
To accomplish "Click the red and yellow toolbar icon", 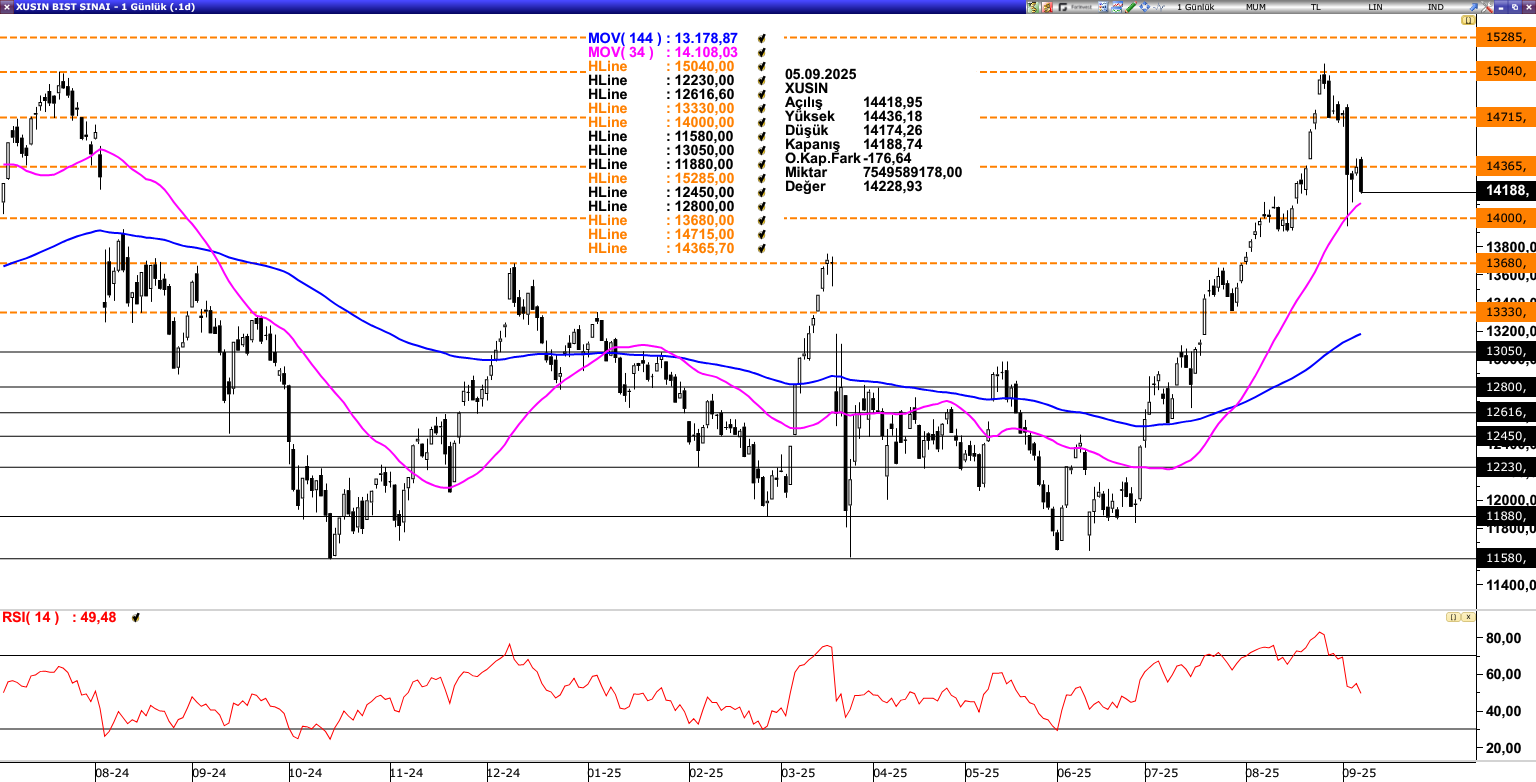I will 1047,7.
